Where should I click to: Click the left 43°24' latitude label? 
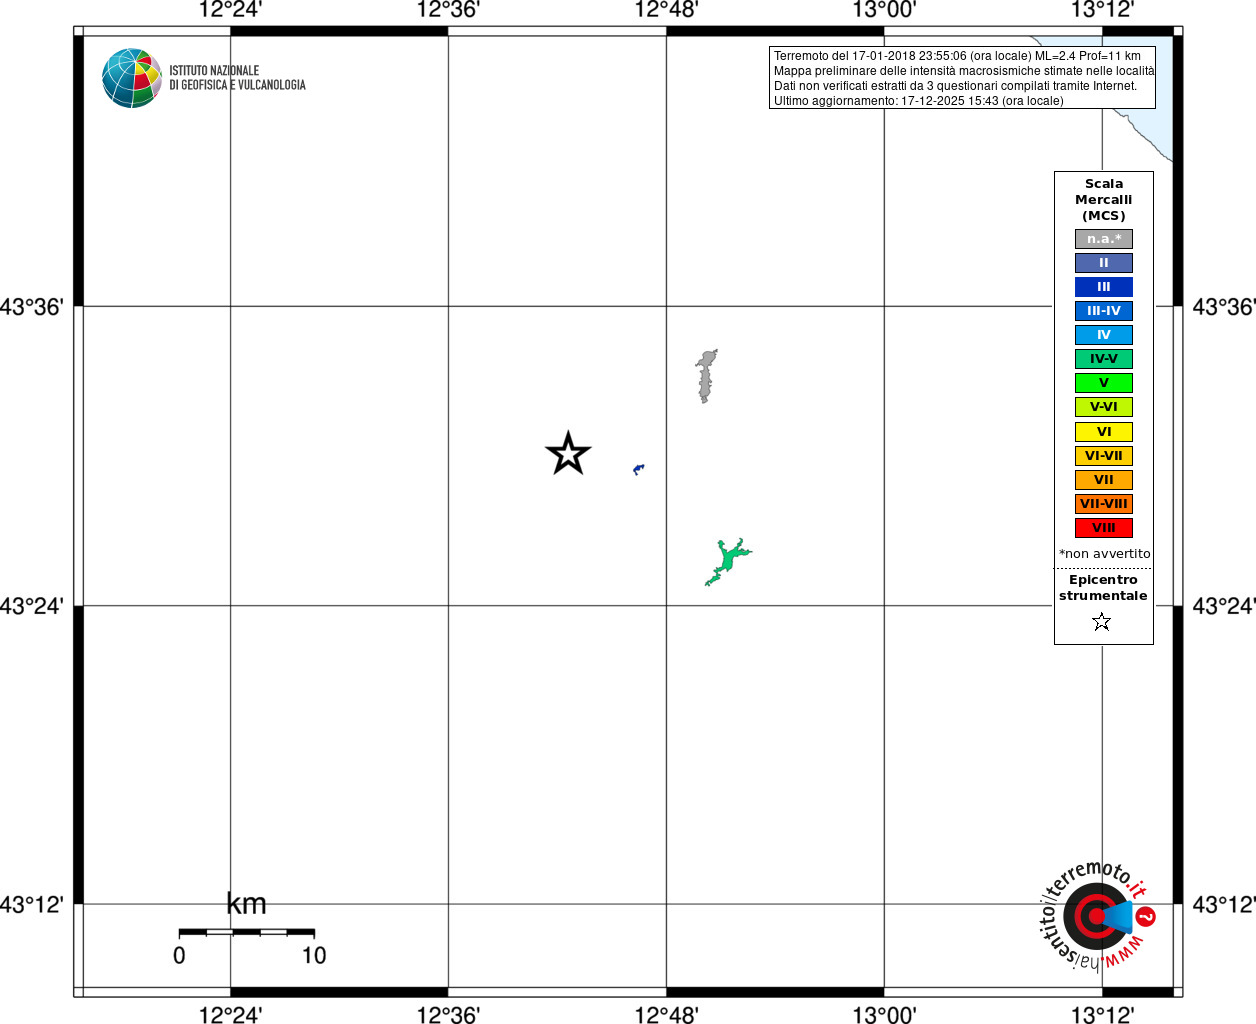[31, 606]
